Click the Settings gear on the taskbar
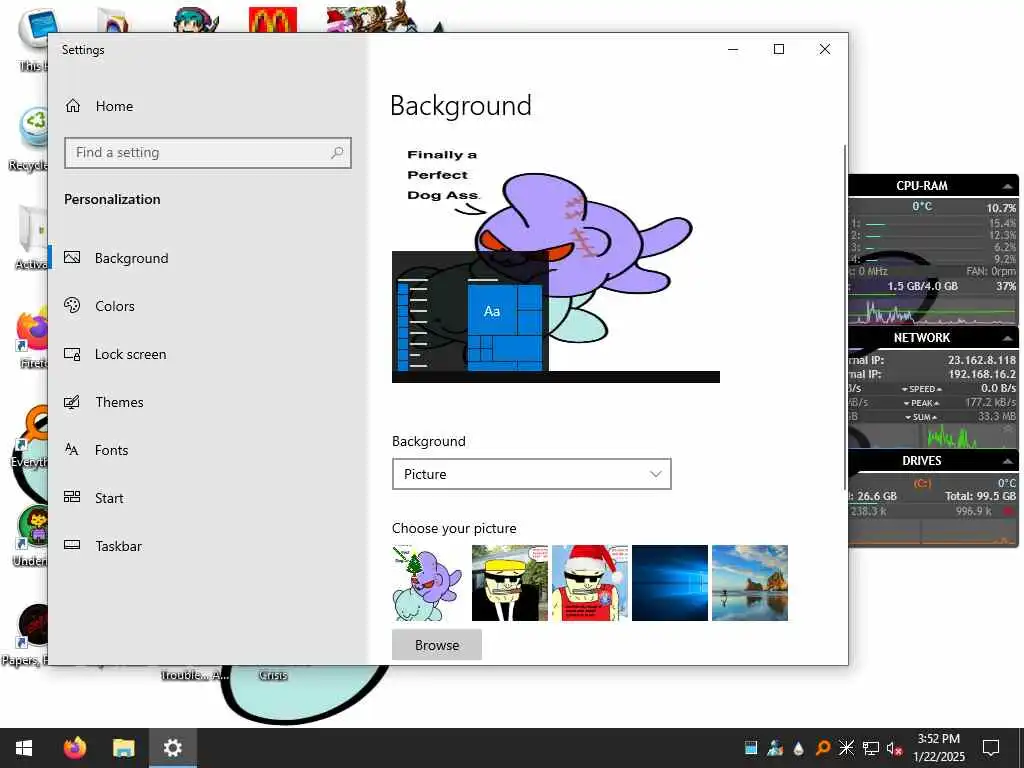The image size is (1024, 768). coord(172,748)
